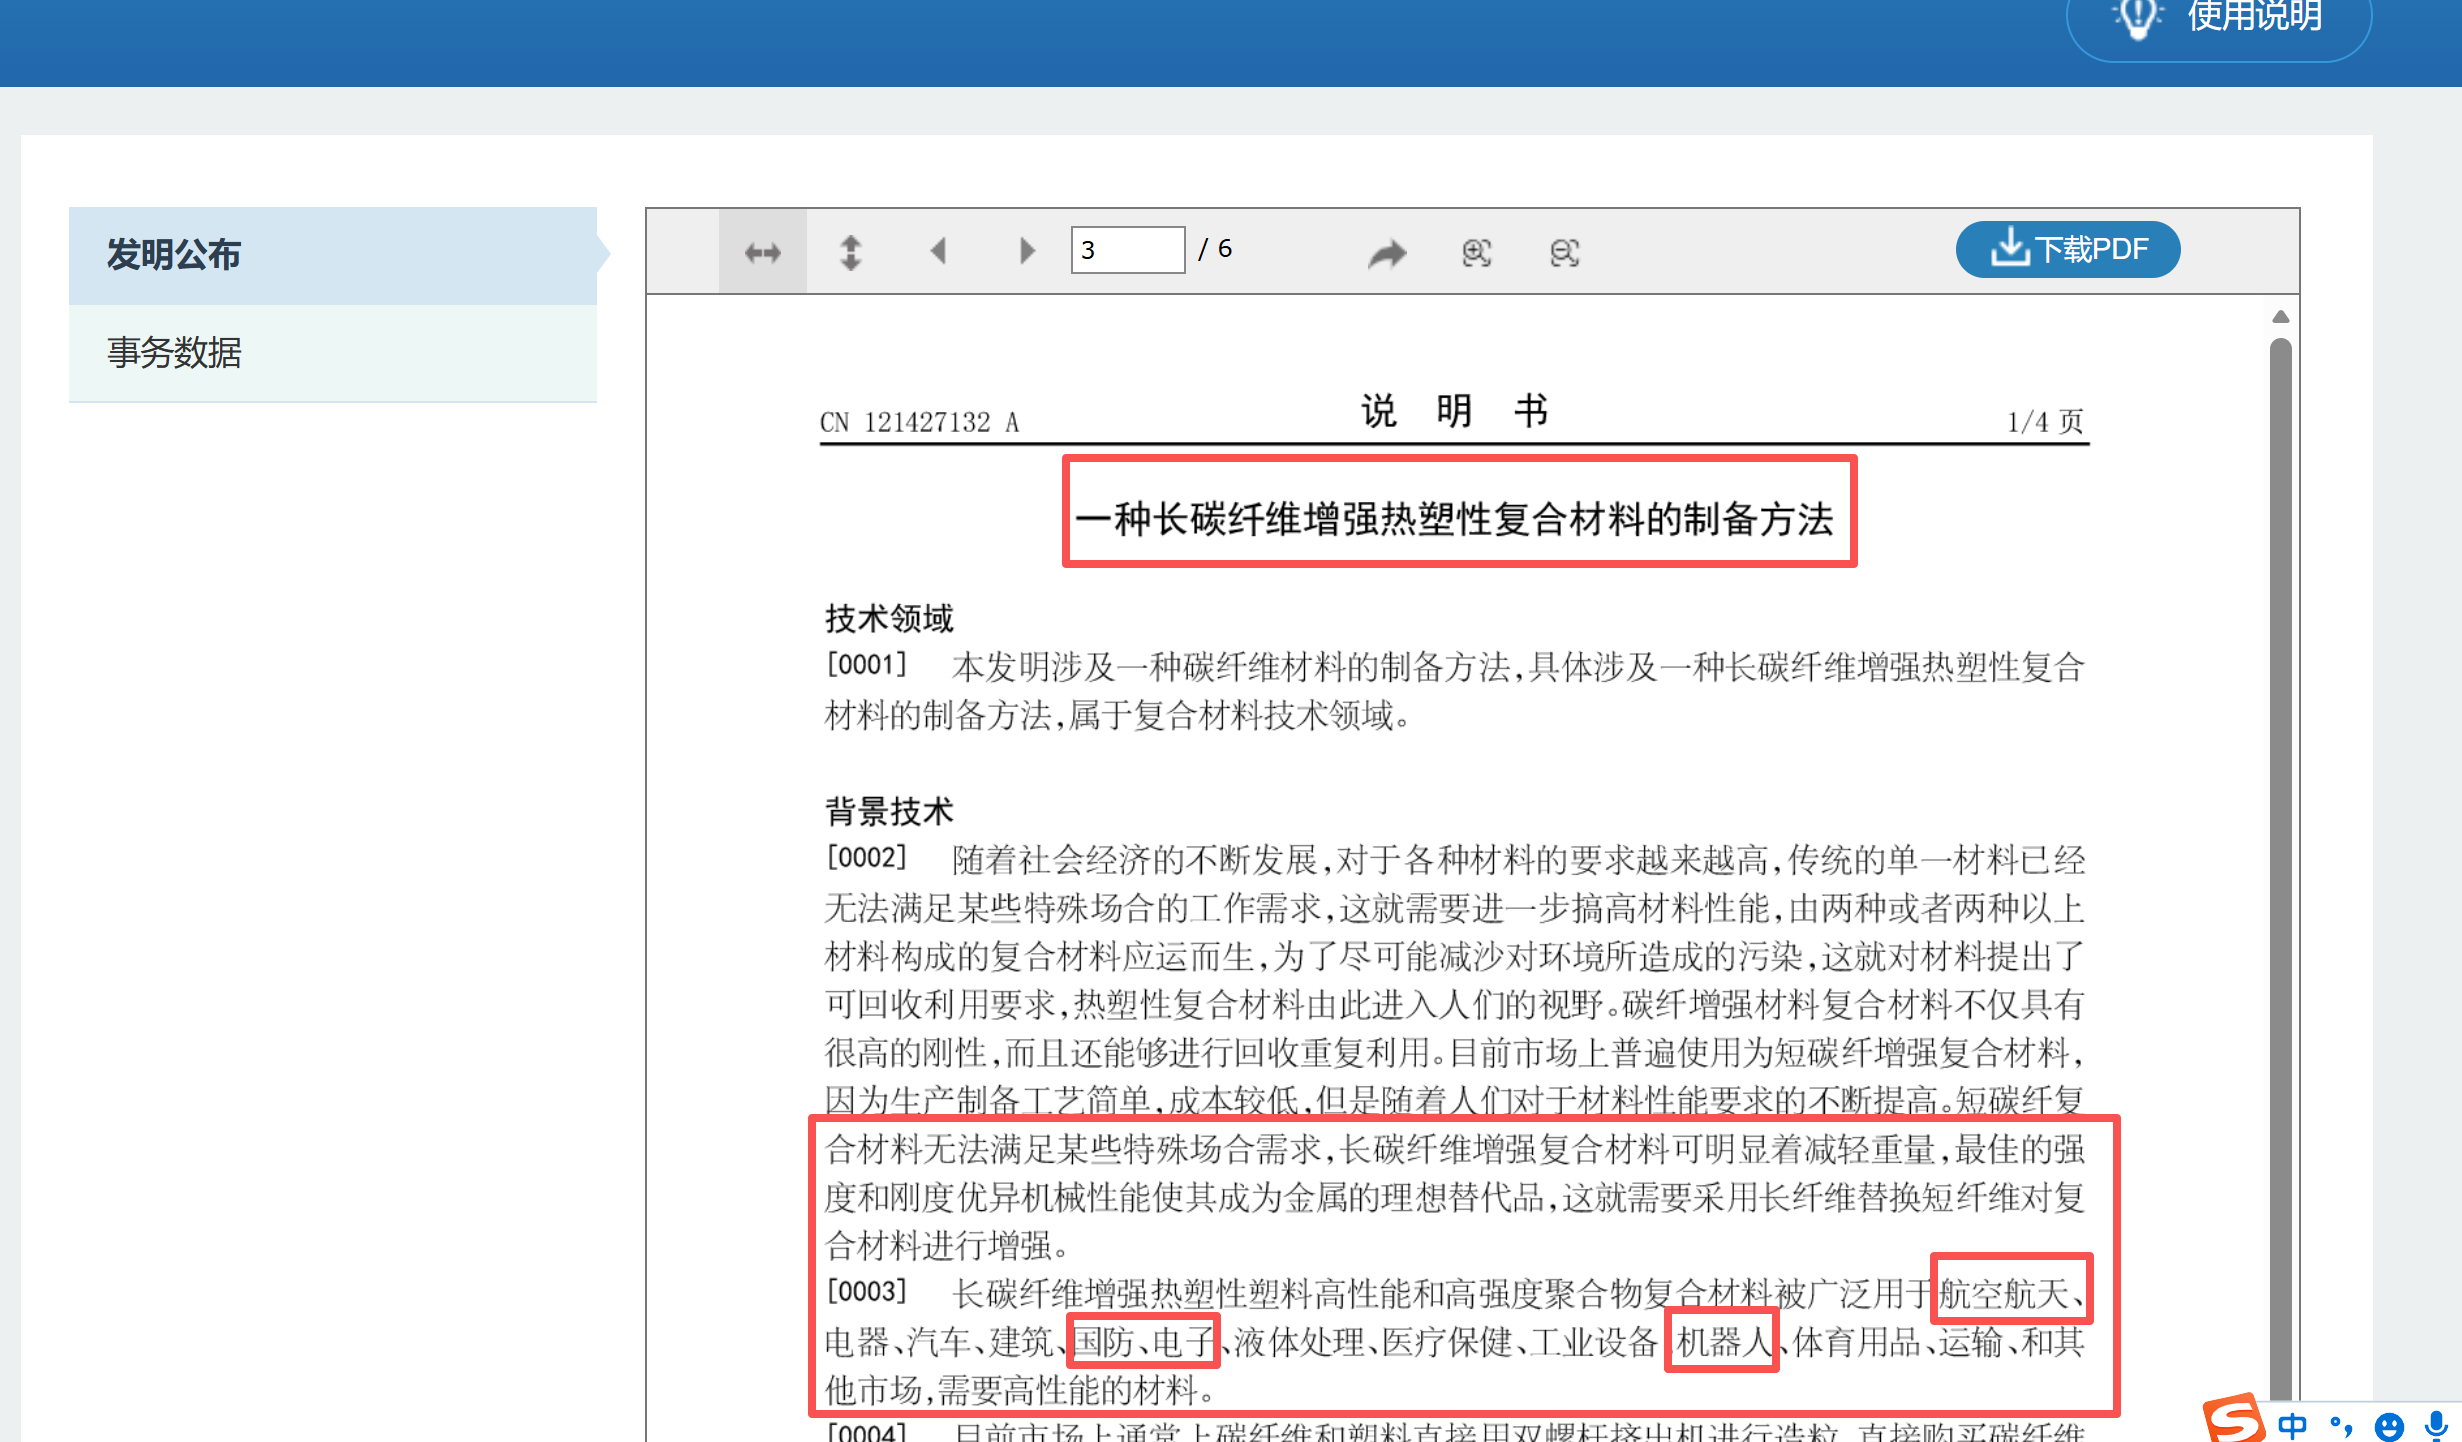Go to next page arrow
Image resolution: width=2462 pixels, height=1442 pixels.
[x=1026, y=250]
